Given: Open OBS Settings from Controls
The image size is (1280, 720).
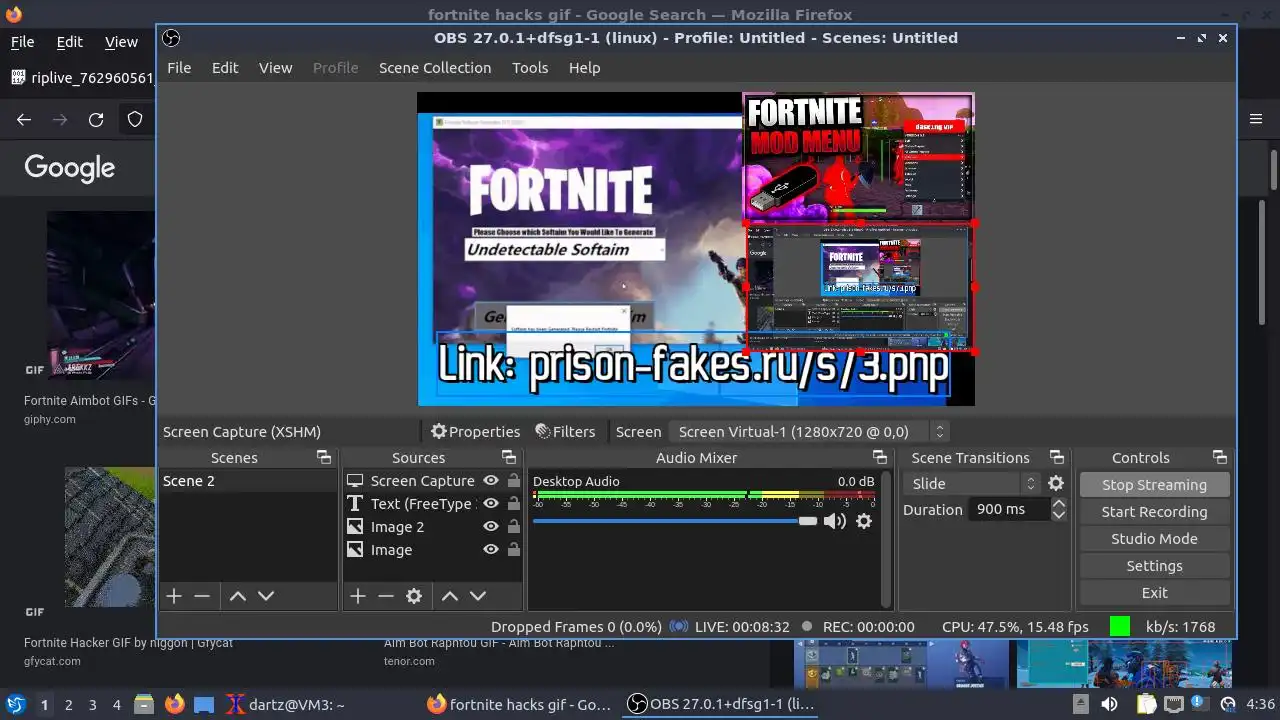Looking at the screenshot, I should [x=1154, y=566].
